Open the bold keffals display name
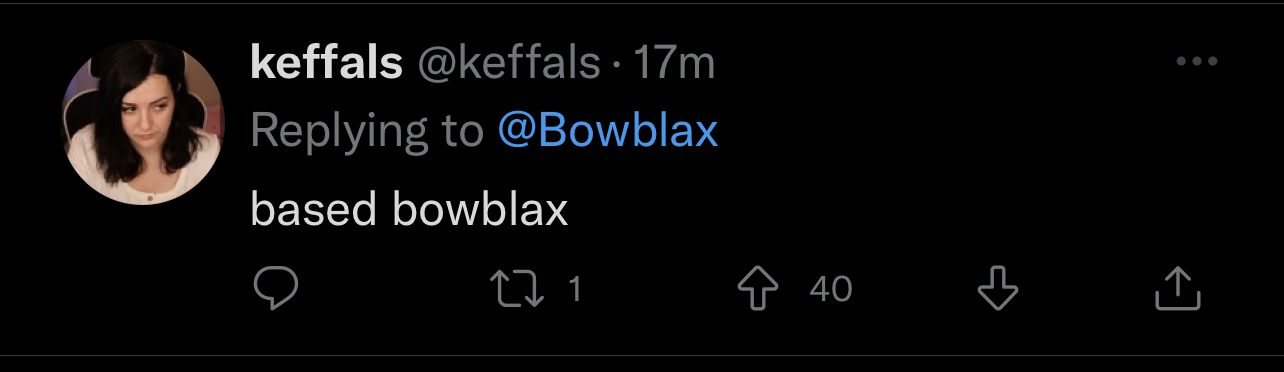The width and height of the screenshot is (1284, 372). tap(326, 64)
